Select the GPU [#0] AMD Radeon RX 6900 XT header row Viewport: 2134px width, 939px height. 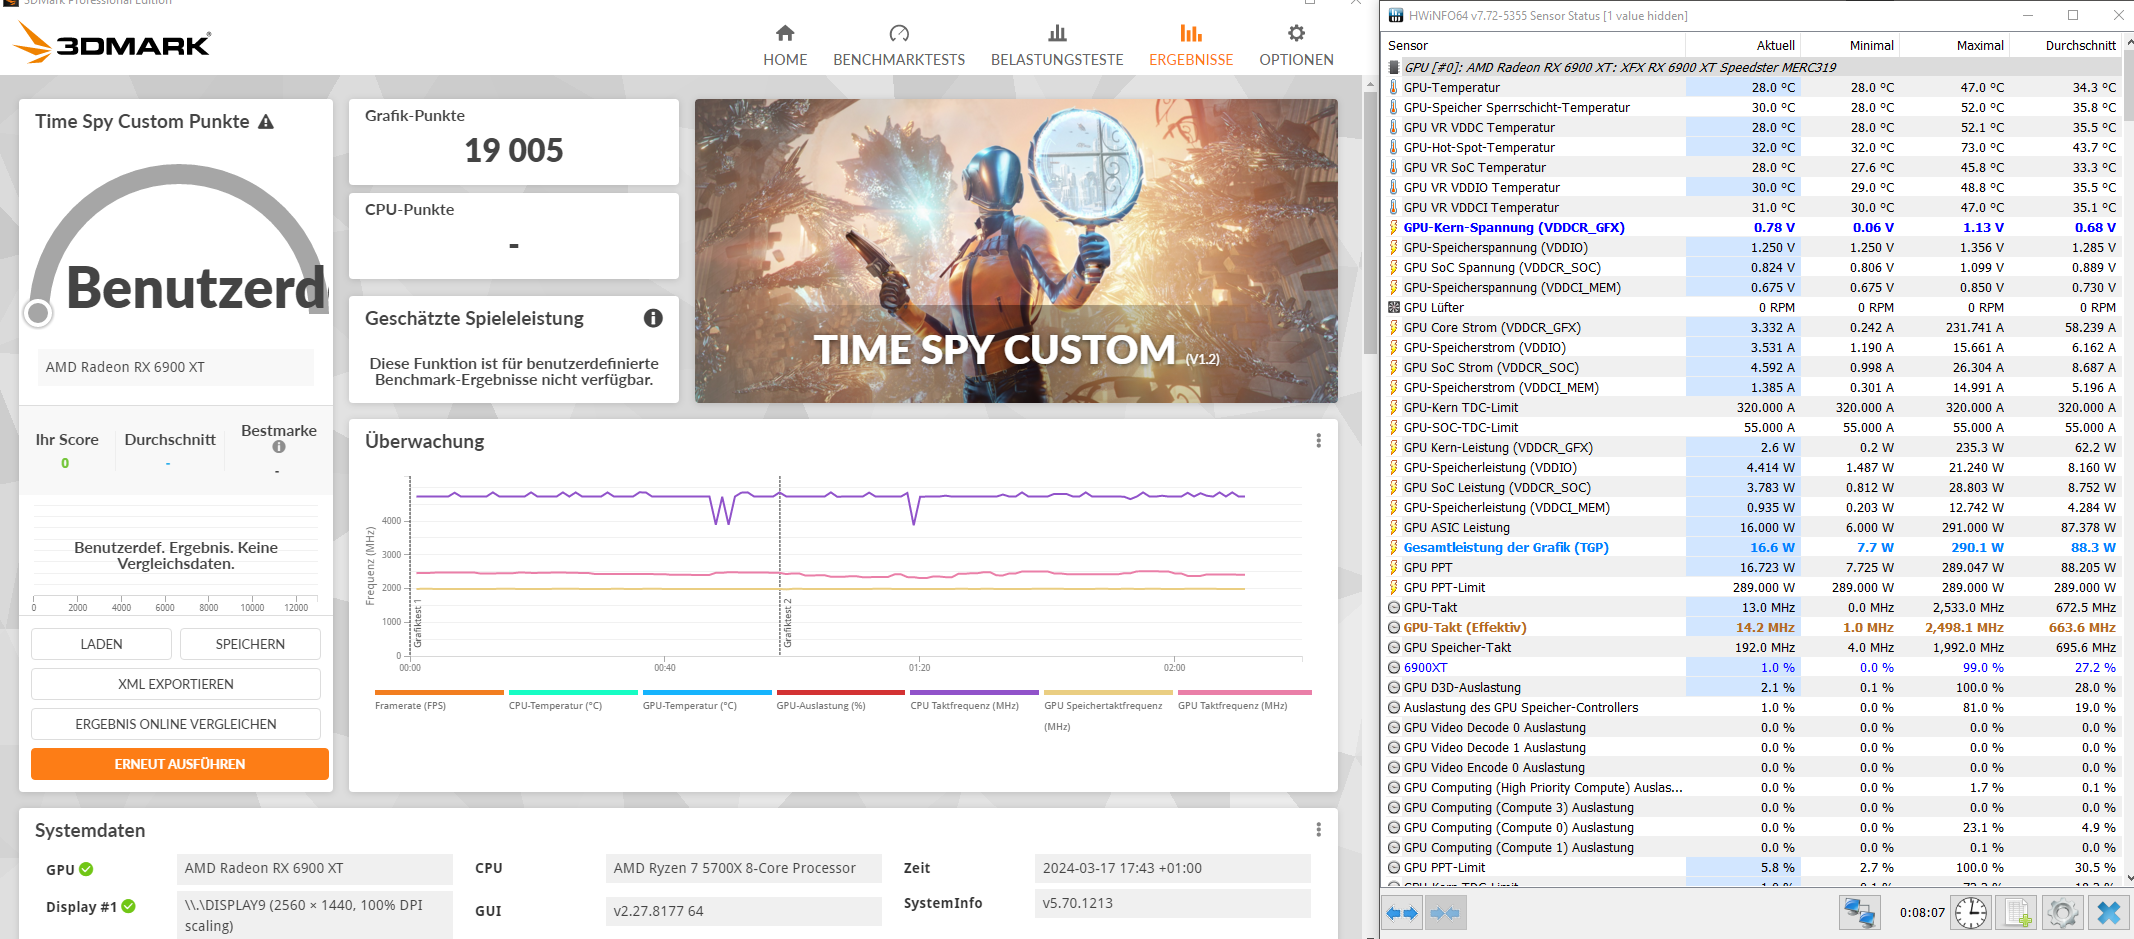pyautogui.click(x=1753, y=68)
